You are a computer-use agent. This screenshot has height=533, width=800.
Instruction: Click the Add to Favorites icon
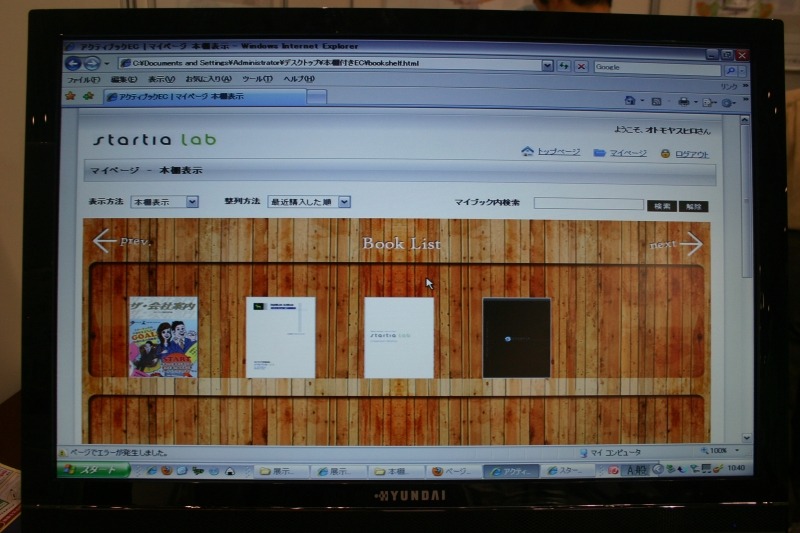click(89, 96)
